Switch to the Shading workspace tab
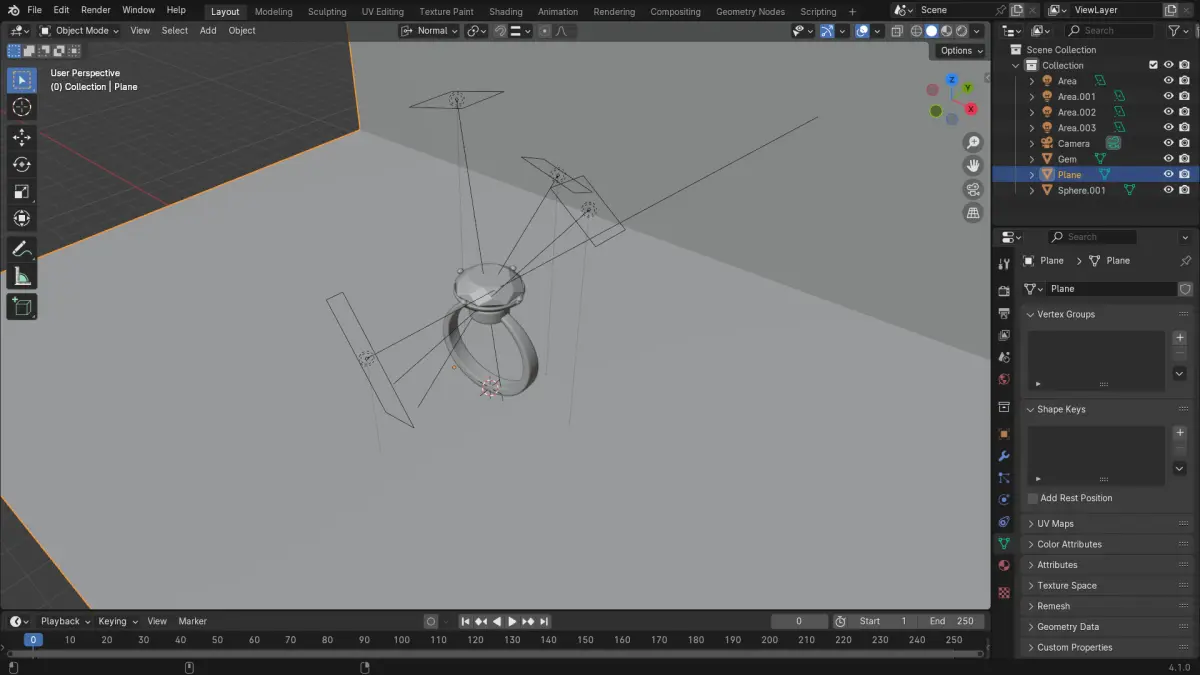This screenshot has height=675, width=1200. pyautogui.click(x=506, y=12)
